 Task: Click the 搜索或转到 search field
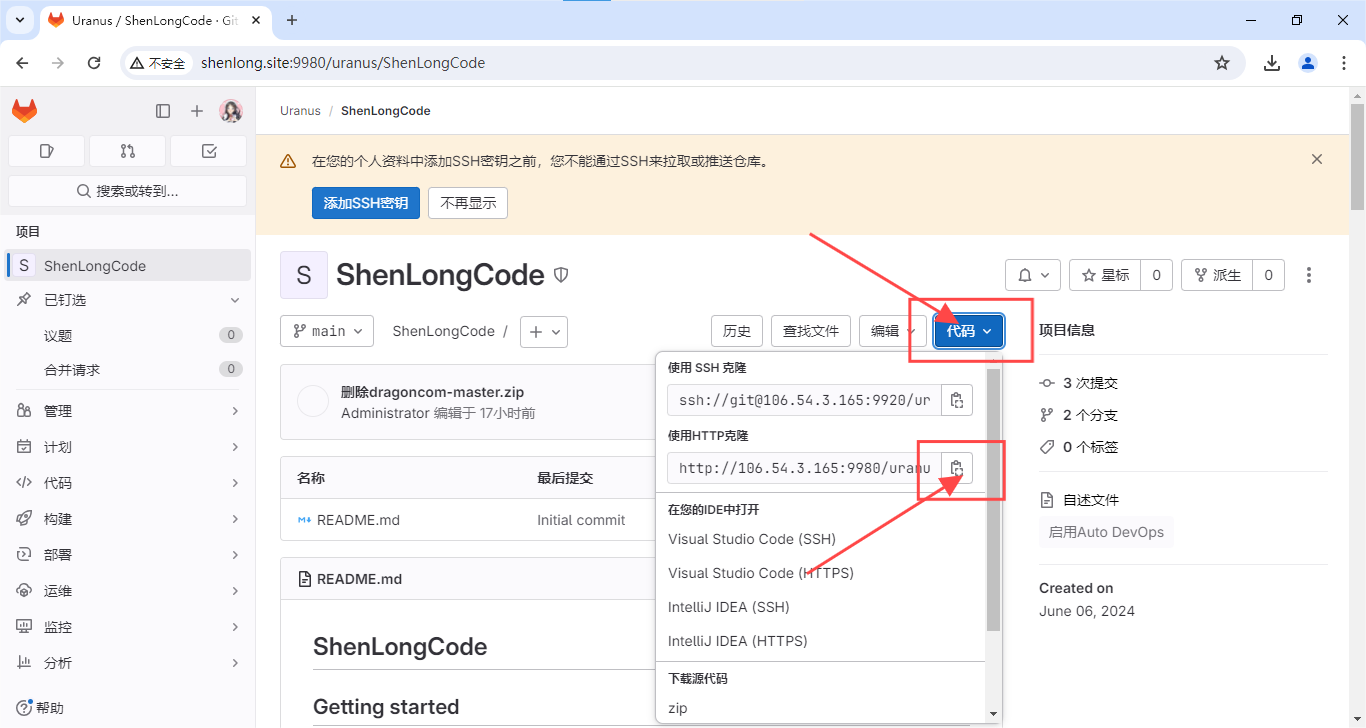(x=127, y=191)
